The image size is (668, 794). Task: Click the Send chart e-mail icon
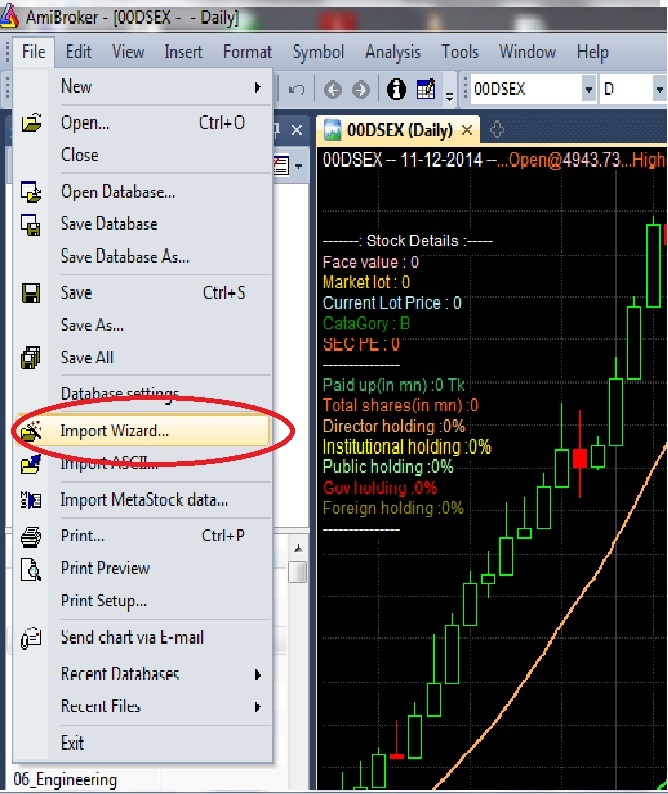(31, 638)
